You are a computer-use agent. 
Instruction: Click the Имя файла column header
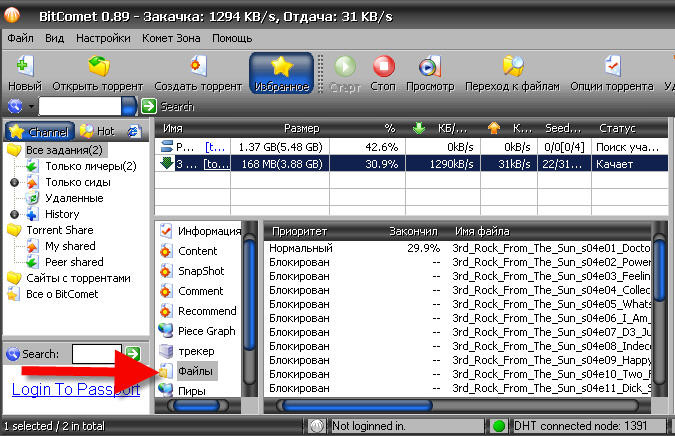click(x=482, y=232)
